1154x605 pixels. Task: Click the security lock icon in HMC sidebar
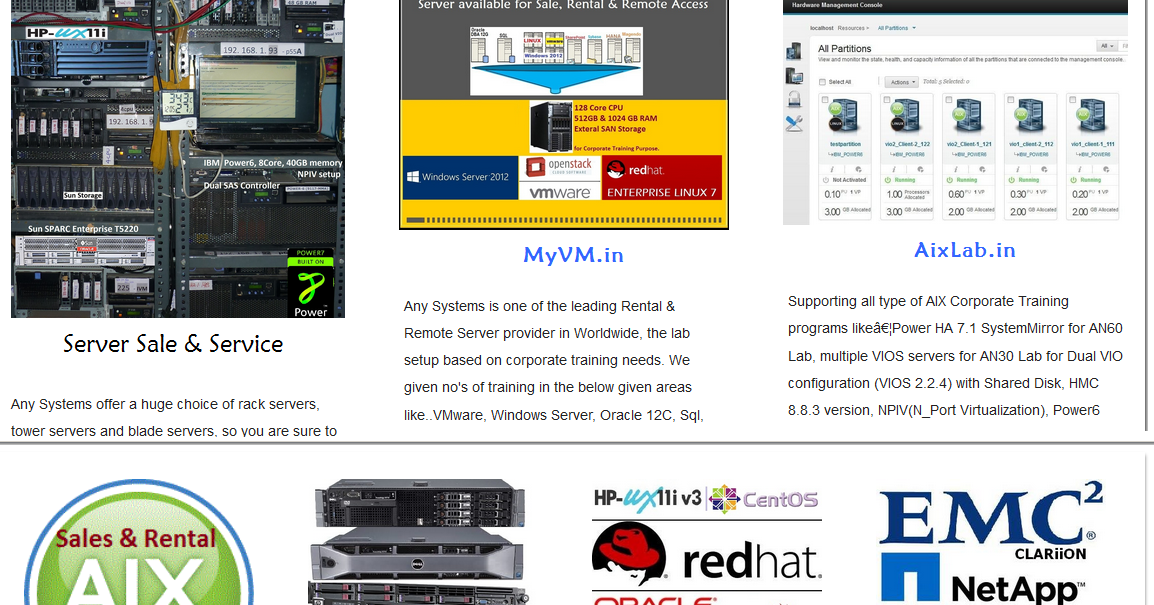pos(793,99)
